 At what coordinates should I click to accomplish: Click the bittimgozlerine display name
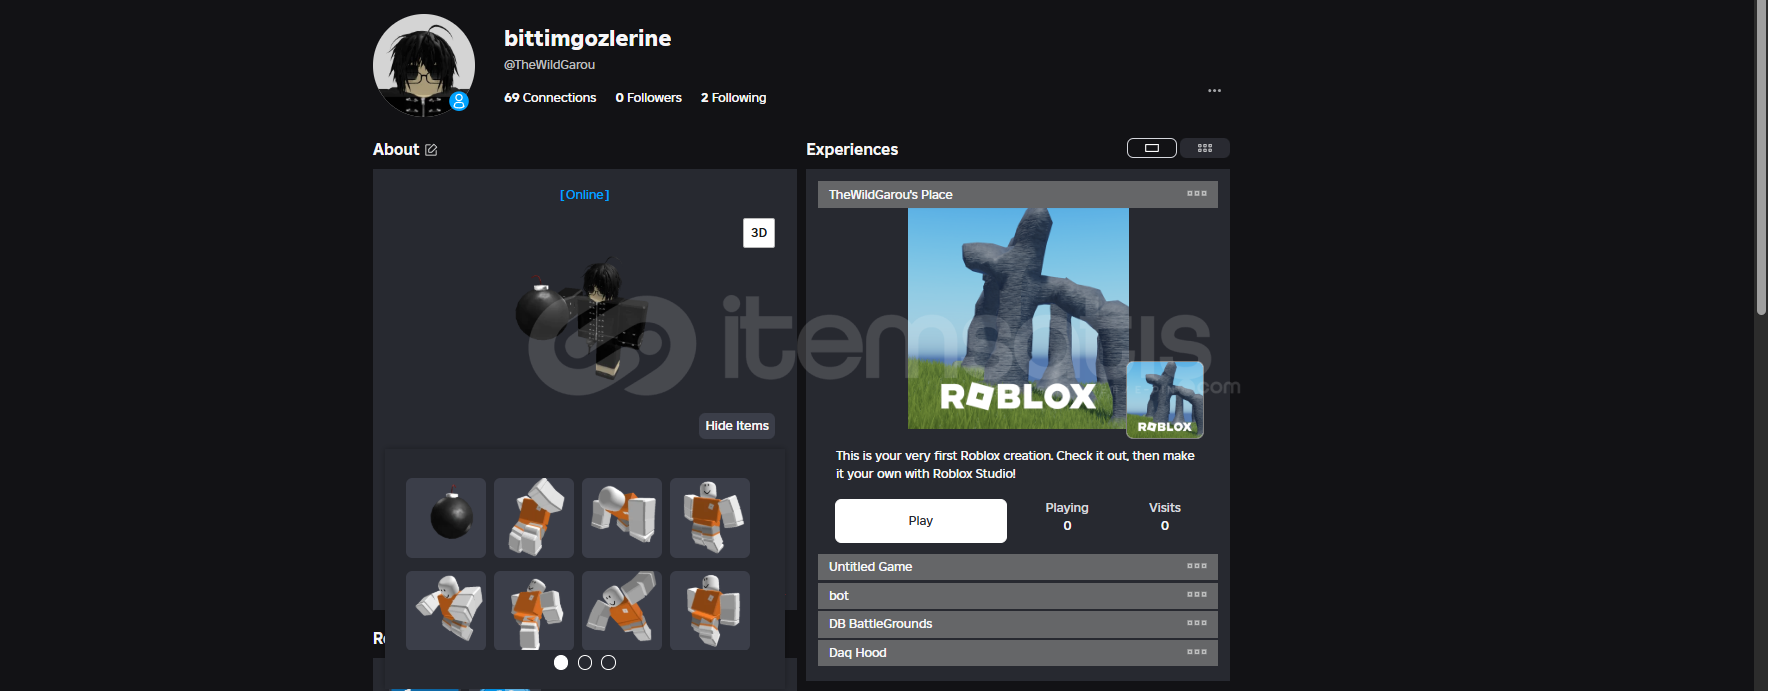(x=588, y=38)
